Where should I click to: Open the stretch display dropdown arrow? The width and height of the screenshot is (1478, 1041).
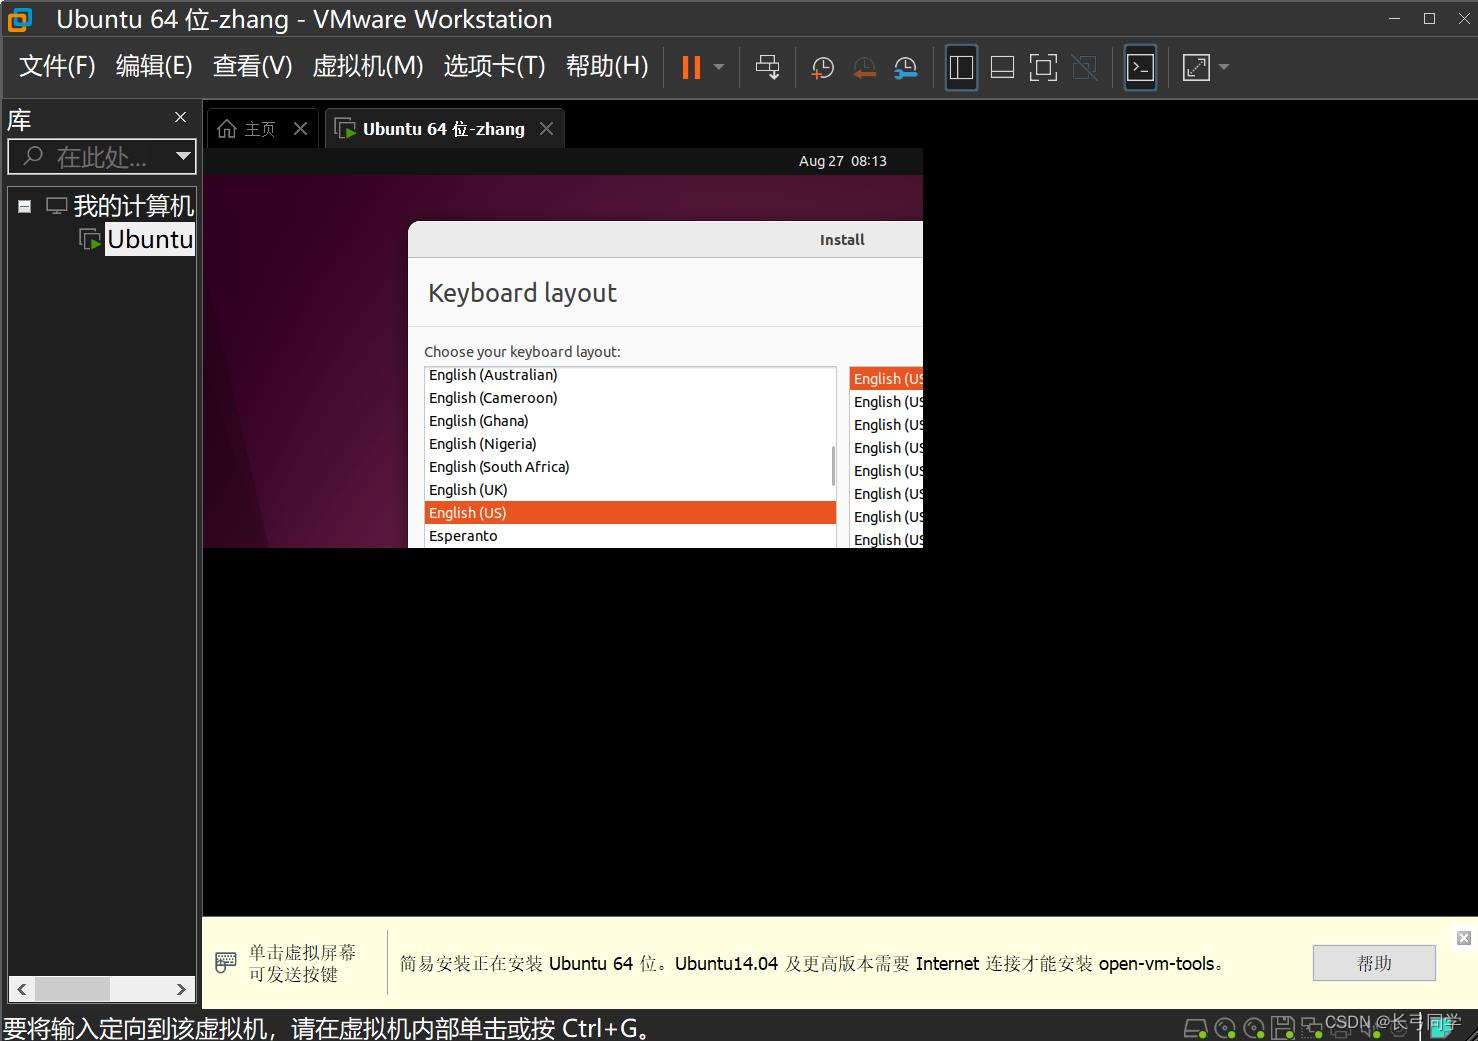[1224, 67]
